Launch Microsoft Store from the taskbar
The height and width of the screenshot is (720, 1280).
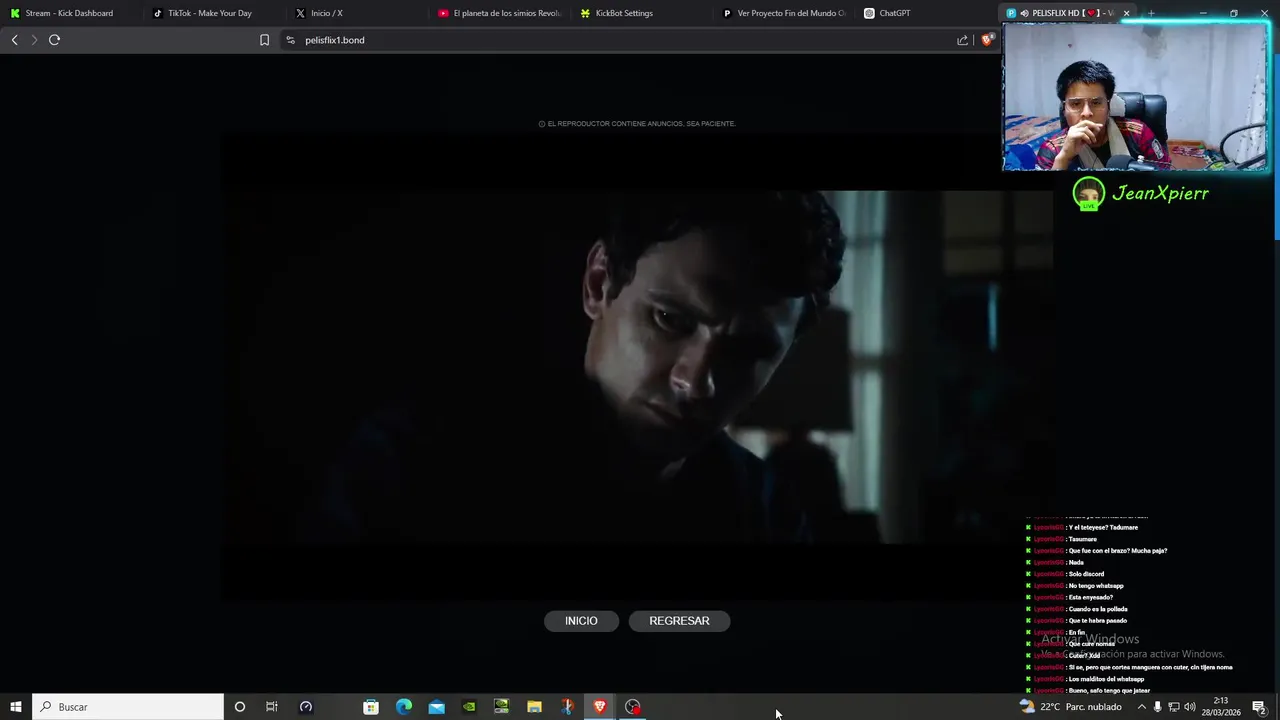pyautogui.click(x=371, y=707)
